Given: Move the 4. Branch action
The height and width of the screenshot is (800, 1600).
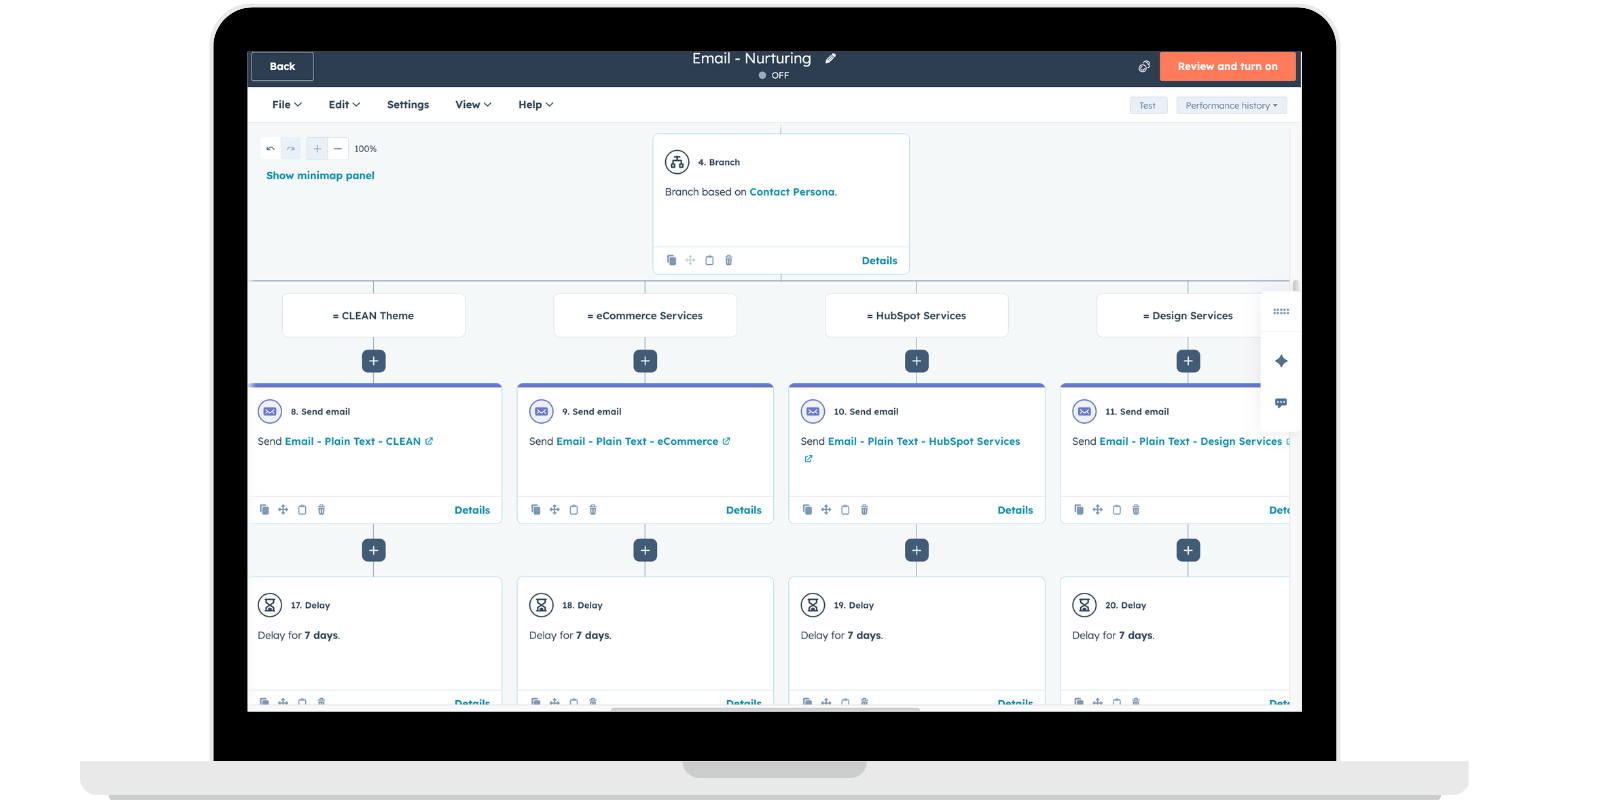Looking at the screenshot, I should click(x=690, y=260).
